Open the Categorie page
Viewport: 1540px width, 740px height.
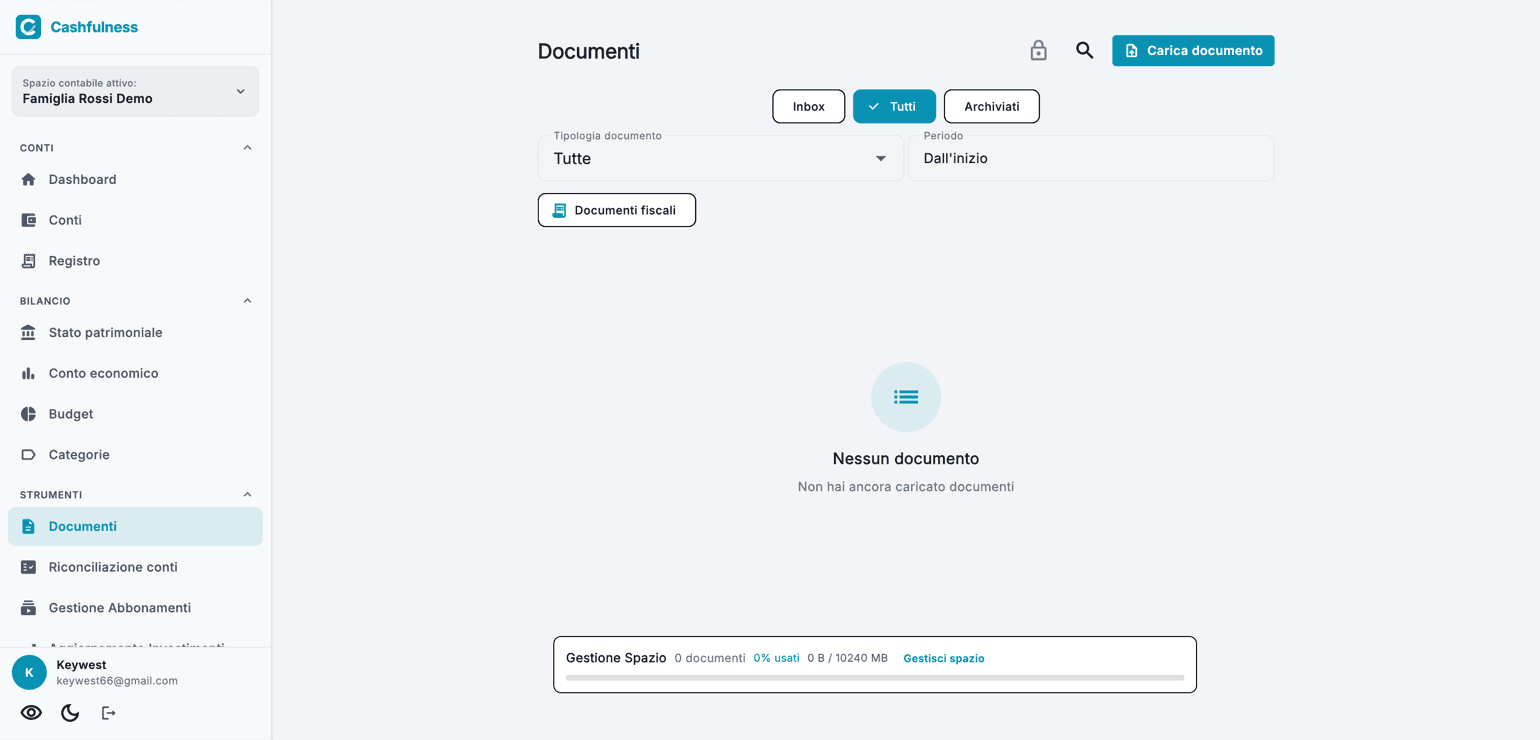pyautogui.click(x=135, y=455)
